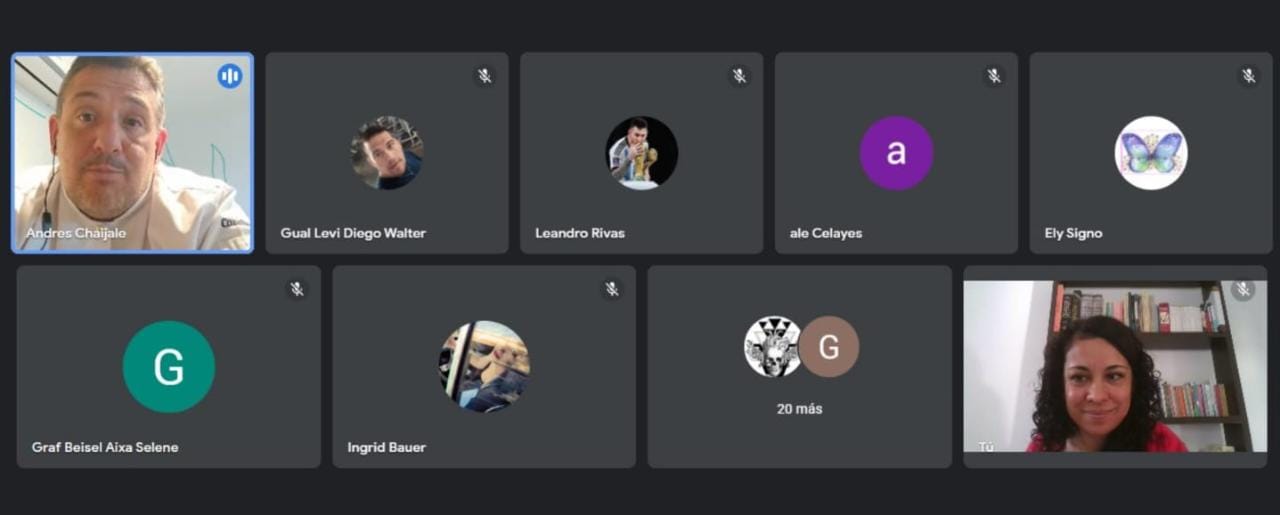Viewport: 1280px width, 515px height.
Task: Click Ingrid Bauer's profile photo
Action: pyautogui.click(x=484, y=367)
